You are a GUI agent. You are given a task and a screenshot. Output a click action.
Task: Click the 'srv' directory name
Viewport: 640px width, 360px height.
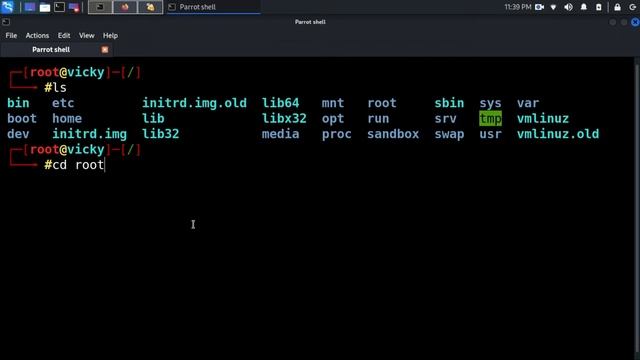[x=445, y=118]
